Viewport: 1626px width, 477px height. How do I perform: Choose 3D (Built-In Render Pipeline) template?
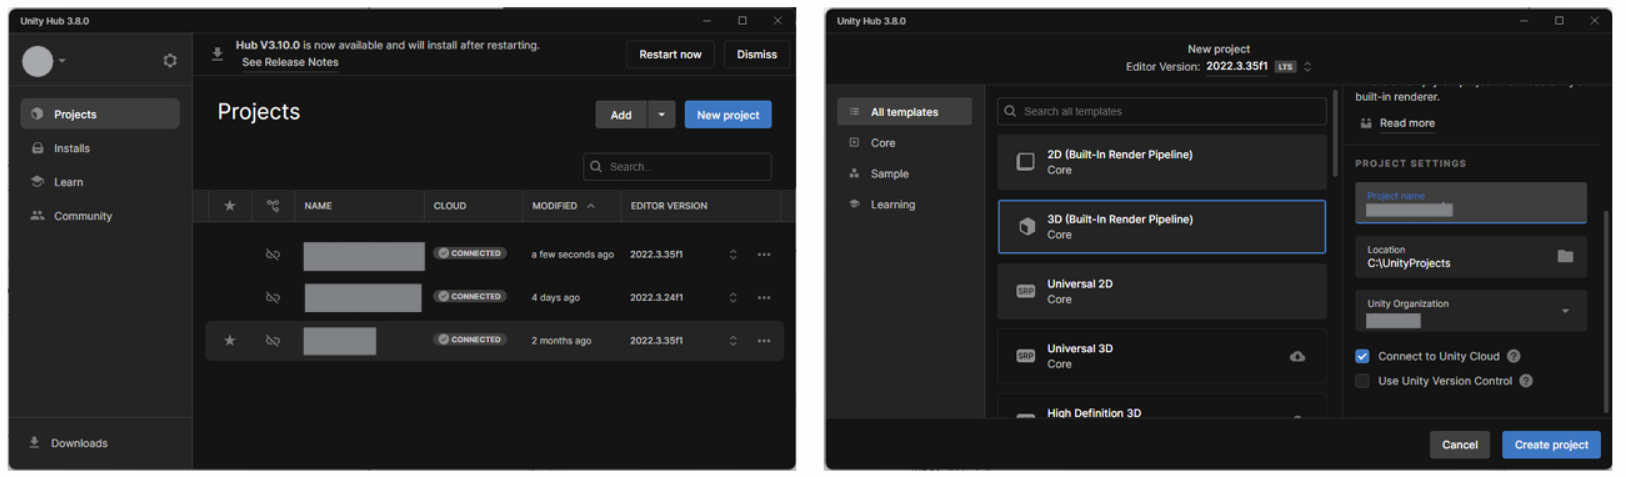(x=1162, y=227)
